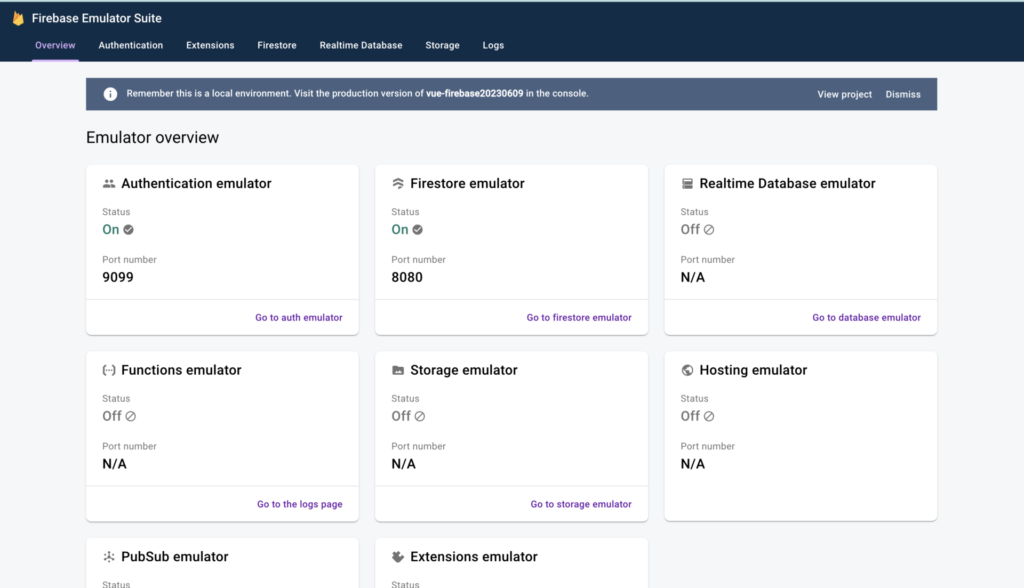Click the Hosting Off status icon
The height and width of the screenshot is (588, 1024).
[709, 416]
